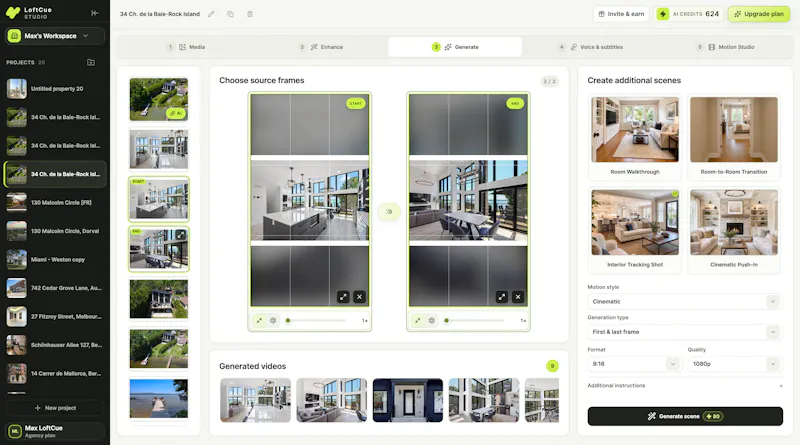Open the Format 9:16 dropdown

coord(633,364)
